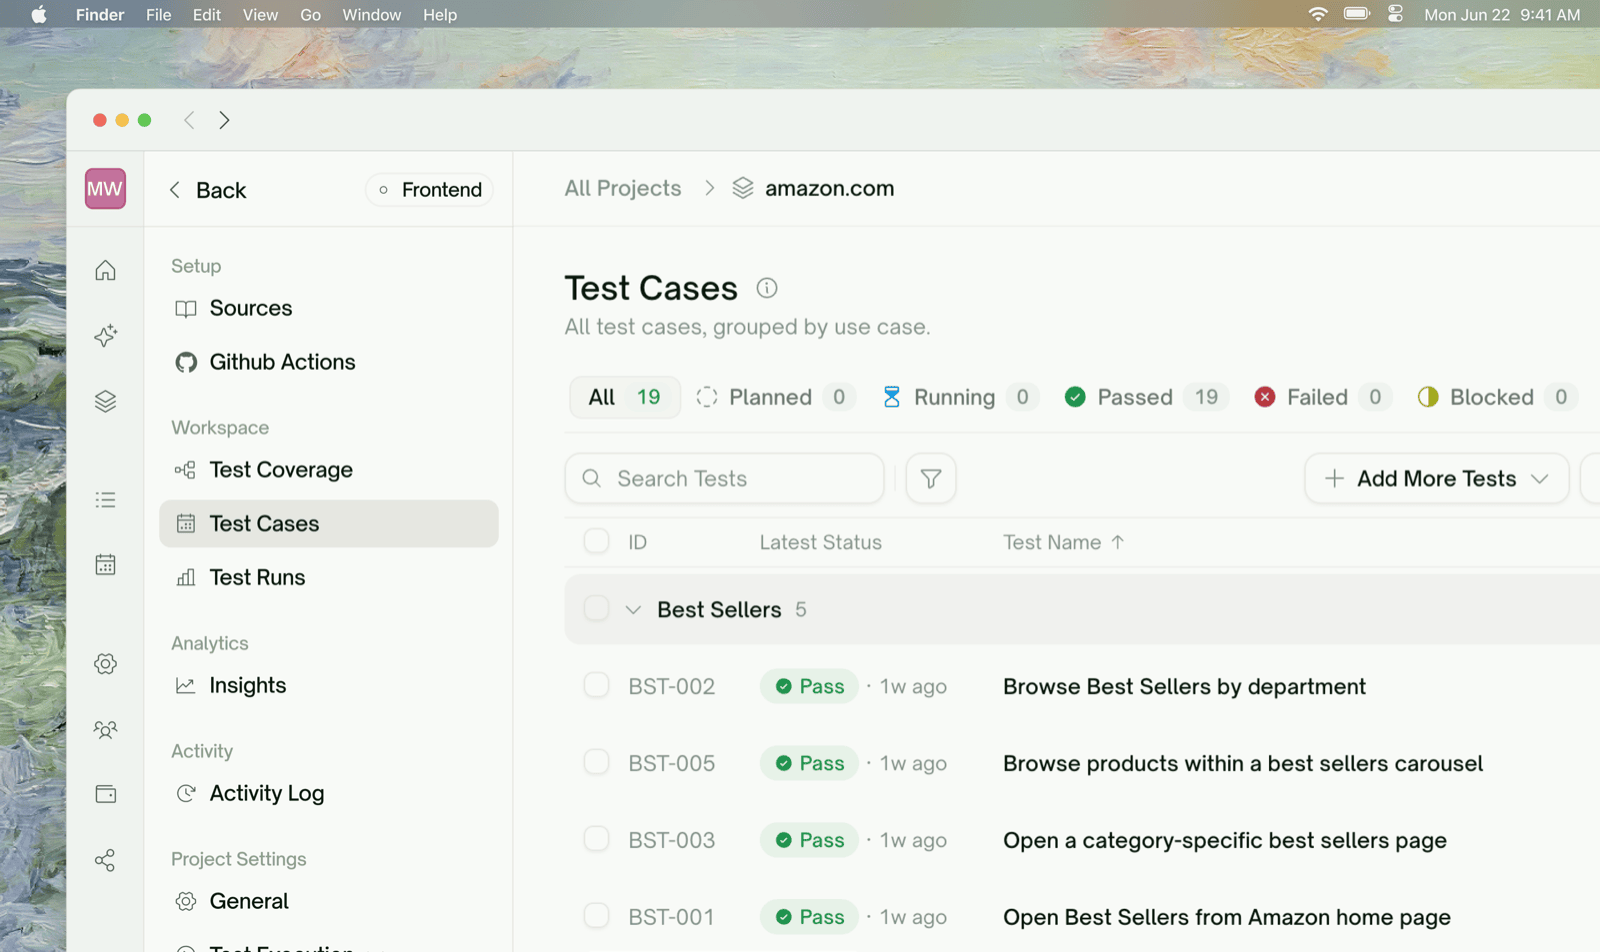This screenshot has width=1600, height=952.
Task: Open the team members icon in rail
Action: (x=105, y=729)
